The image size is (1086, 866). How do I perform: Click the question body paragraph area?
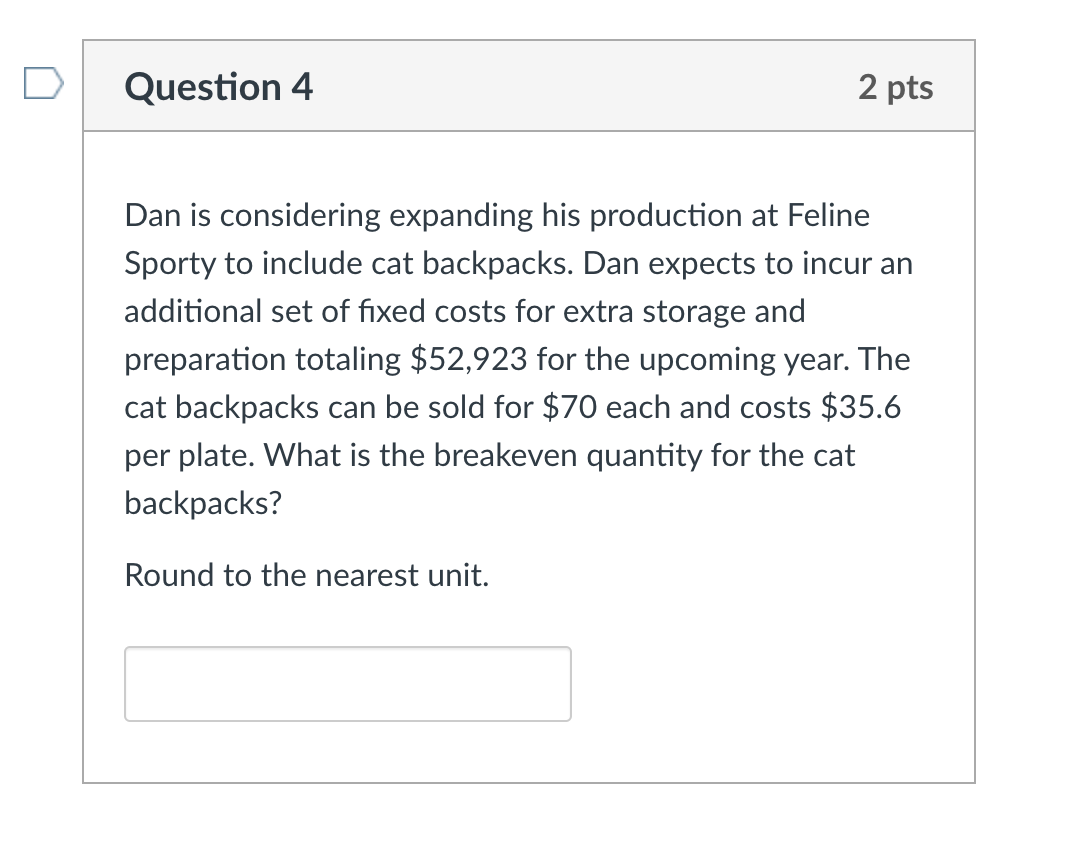[517, 358]
